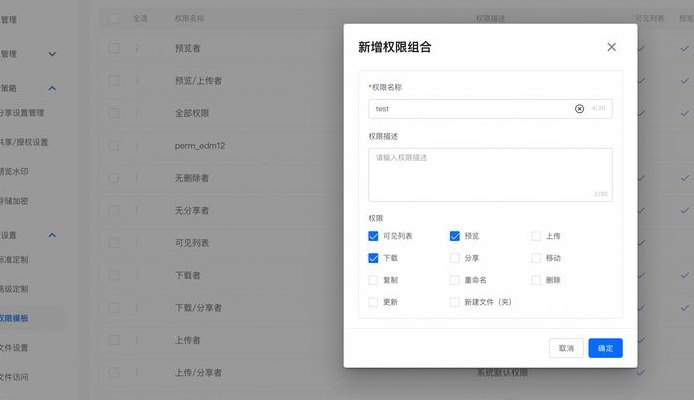Tick the checkbox for the 上传/分享者 row
Viewport: 694px width, 400px height.
tap(114, 373)
